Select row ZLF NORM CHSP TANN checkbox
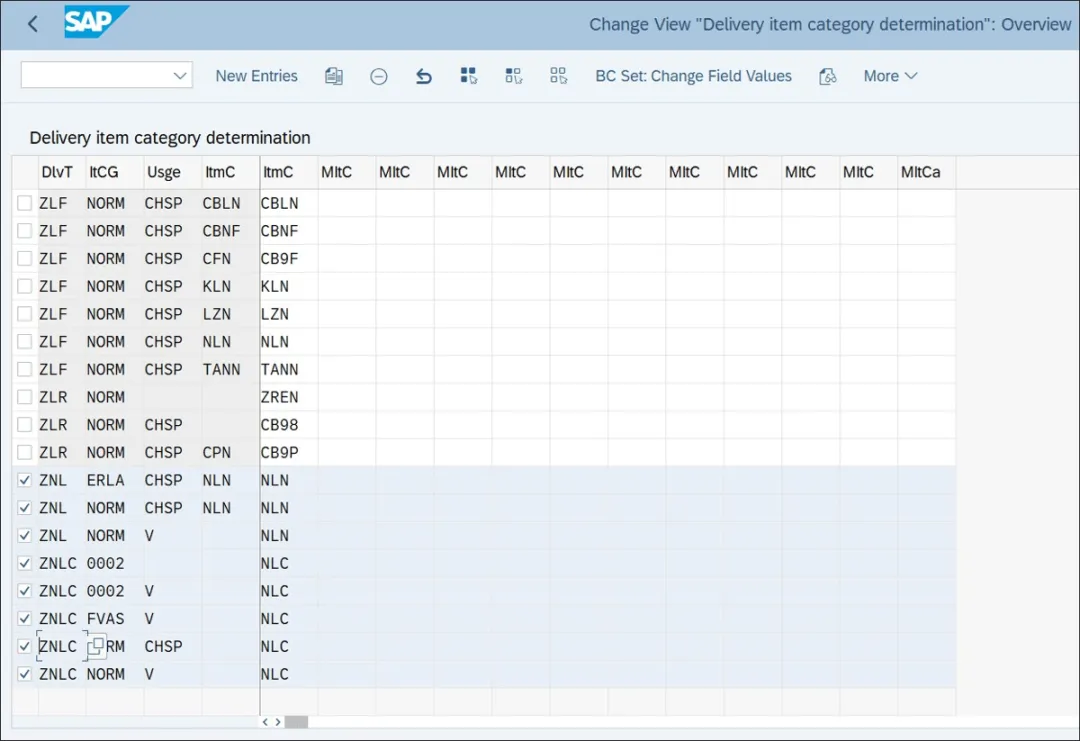 pyautogui.click(x=25, y=369)
